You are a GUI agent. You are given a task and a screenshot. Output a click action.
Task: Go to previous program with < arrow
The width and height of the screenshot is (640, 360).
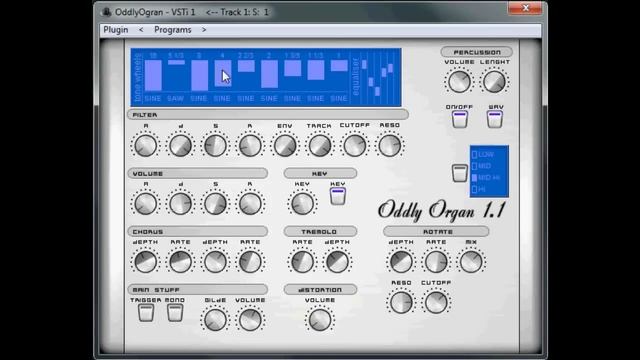point(141,30)
